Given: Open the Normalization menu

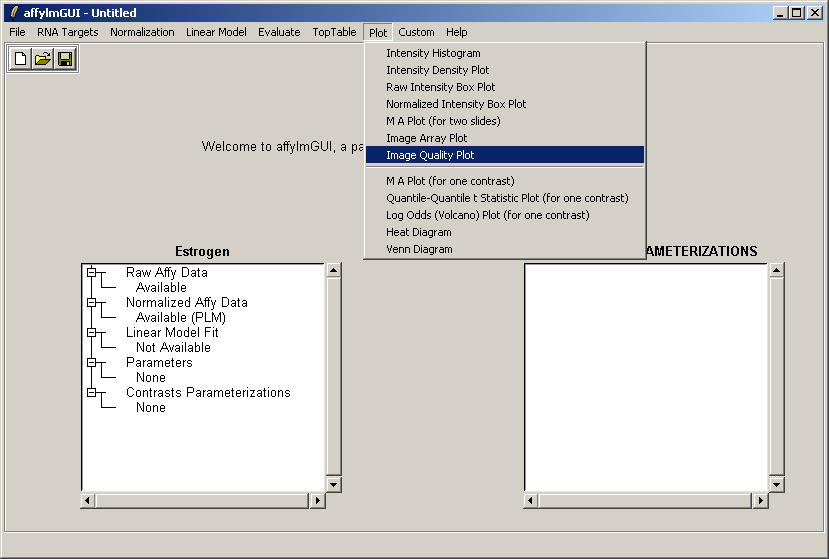Looking at the screenshot, I should pos(142,32).
